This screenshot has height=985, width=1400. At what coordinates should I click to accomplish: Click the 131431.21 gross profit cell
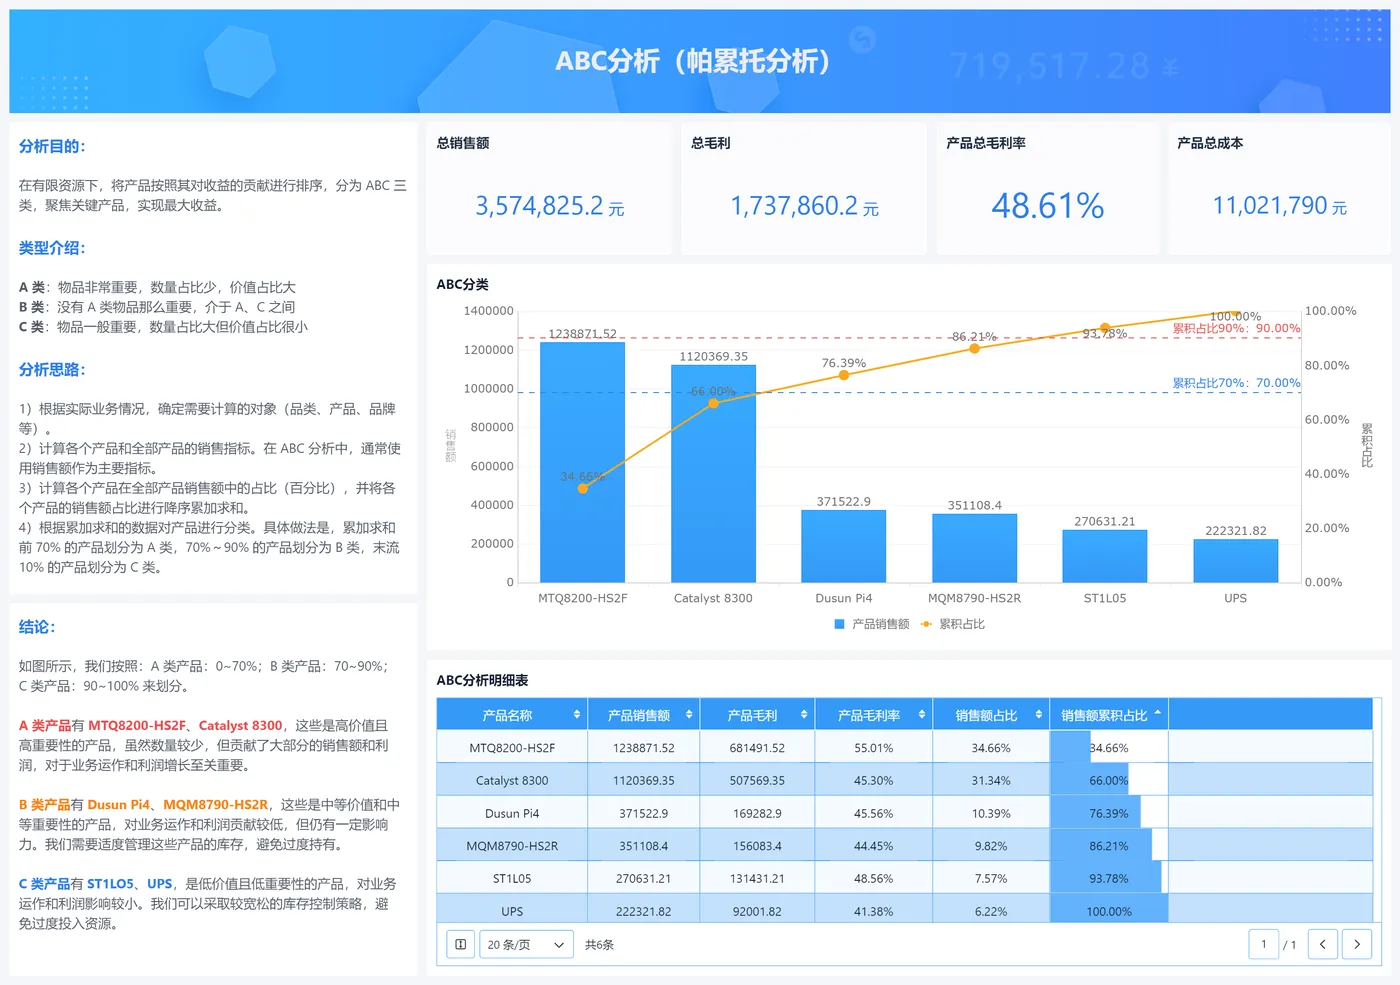[x=757, y=878]
